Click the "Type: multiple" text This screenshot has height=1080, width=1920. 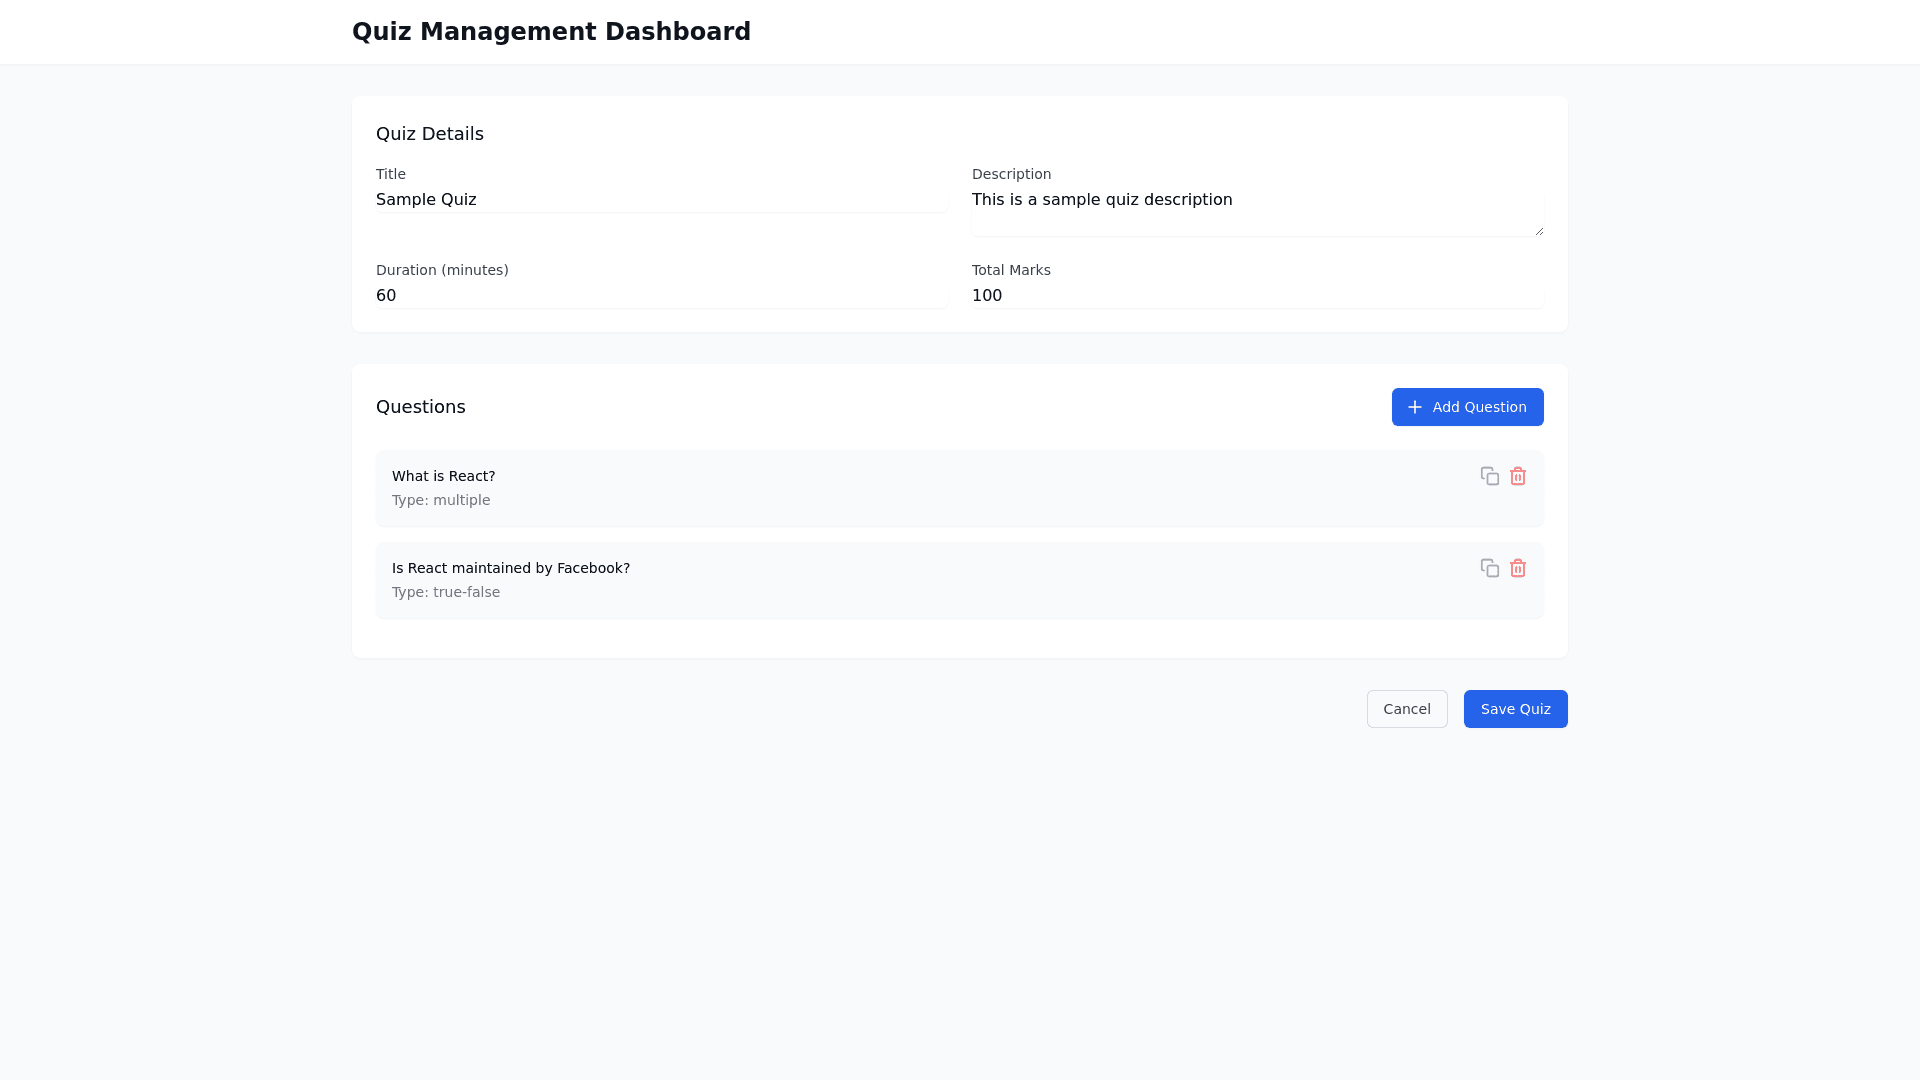441,500
